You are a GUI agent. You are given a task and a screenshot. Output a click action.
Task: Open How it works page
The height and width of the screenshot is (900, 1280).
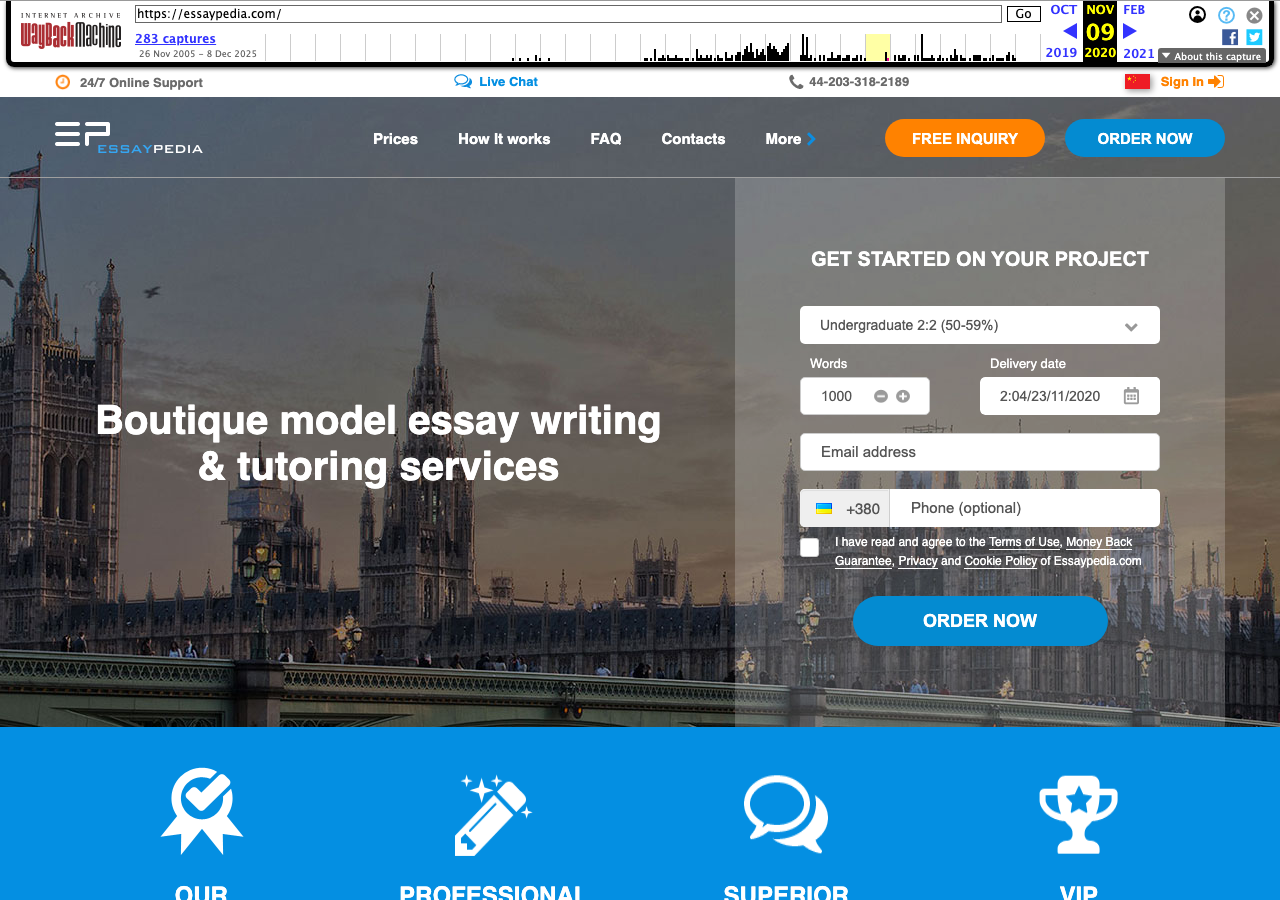point(504,139)
